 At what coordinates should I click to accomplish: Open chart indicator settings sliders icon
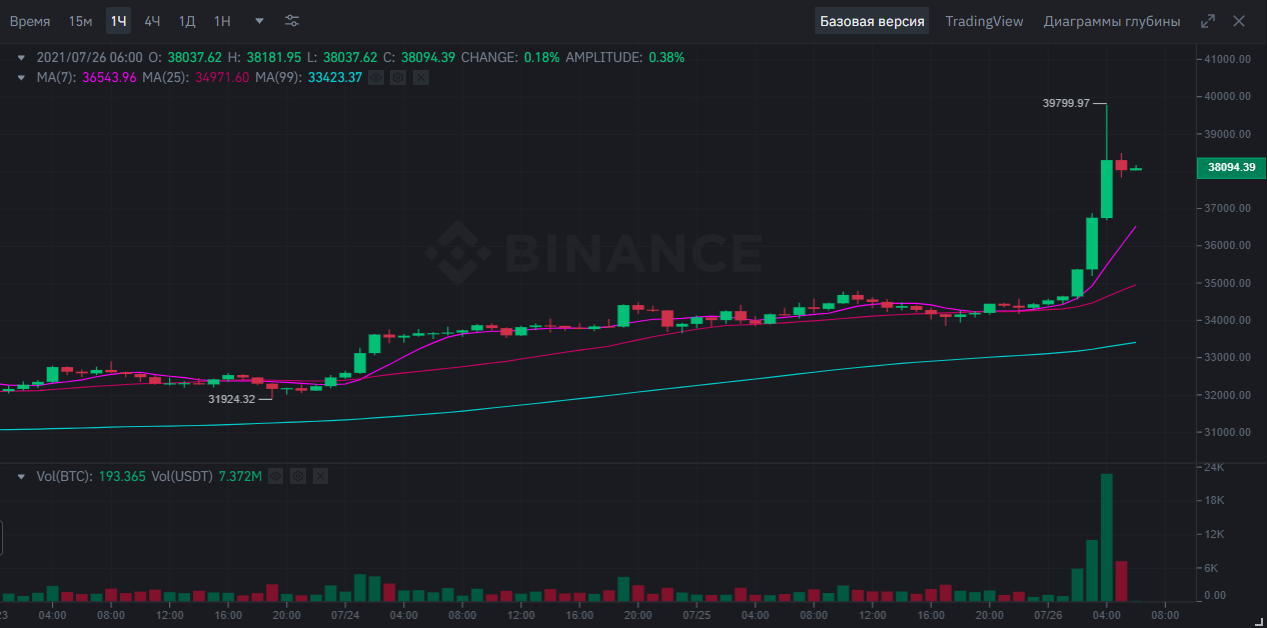[x=291, y=21]
